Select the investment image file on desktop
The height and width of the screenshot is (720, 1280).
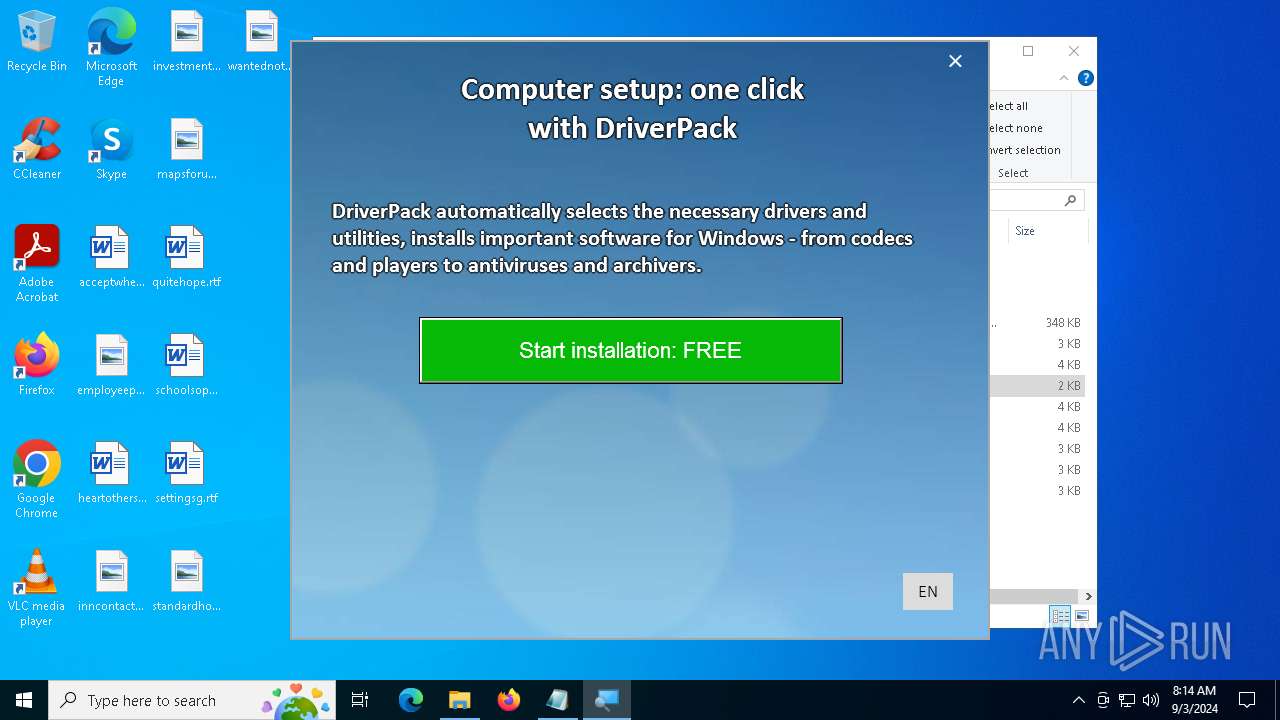tap(187, 42)
